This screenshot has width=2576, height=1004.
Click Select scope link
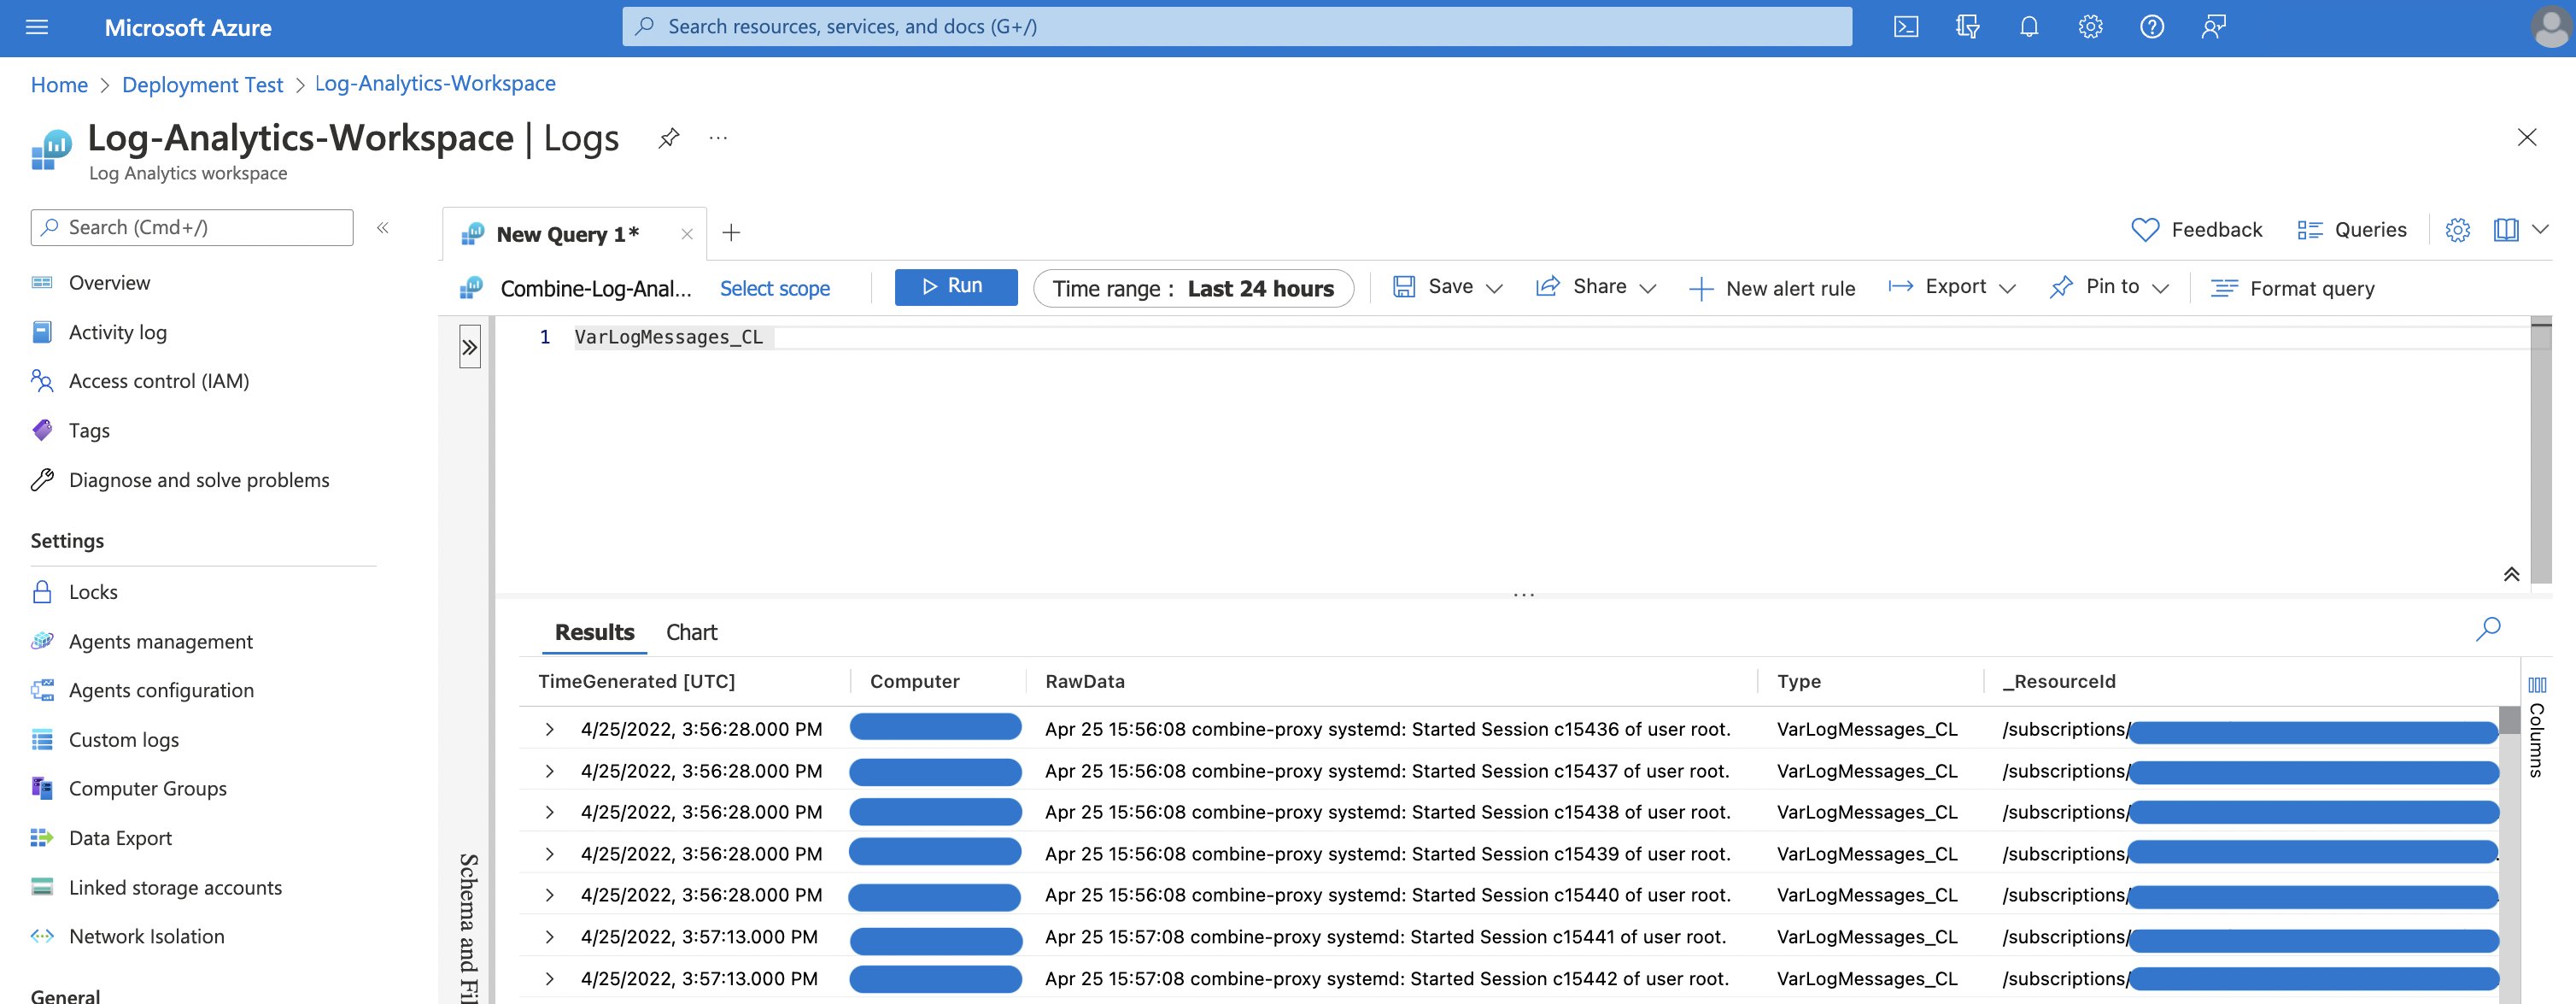(775, 289)
